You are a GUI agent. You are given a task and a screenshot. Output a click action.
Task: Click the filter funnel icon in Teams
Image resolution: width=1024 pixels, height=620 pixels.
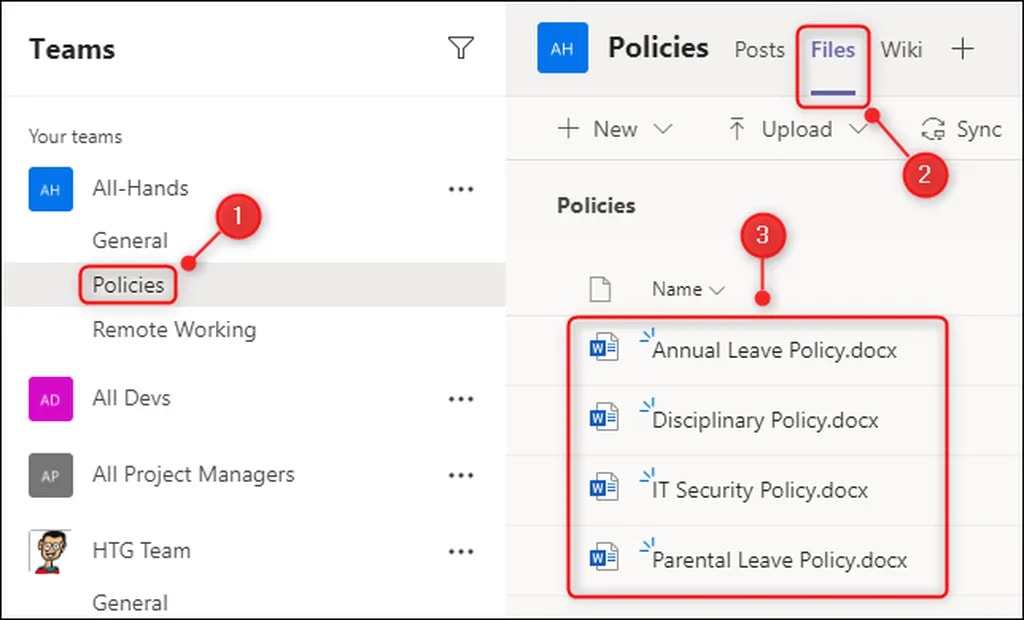(x=461, y=48)
